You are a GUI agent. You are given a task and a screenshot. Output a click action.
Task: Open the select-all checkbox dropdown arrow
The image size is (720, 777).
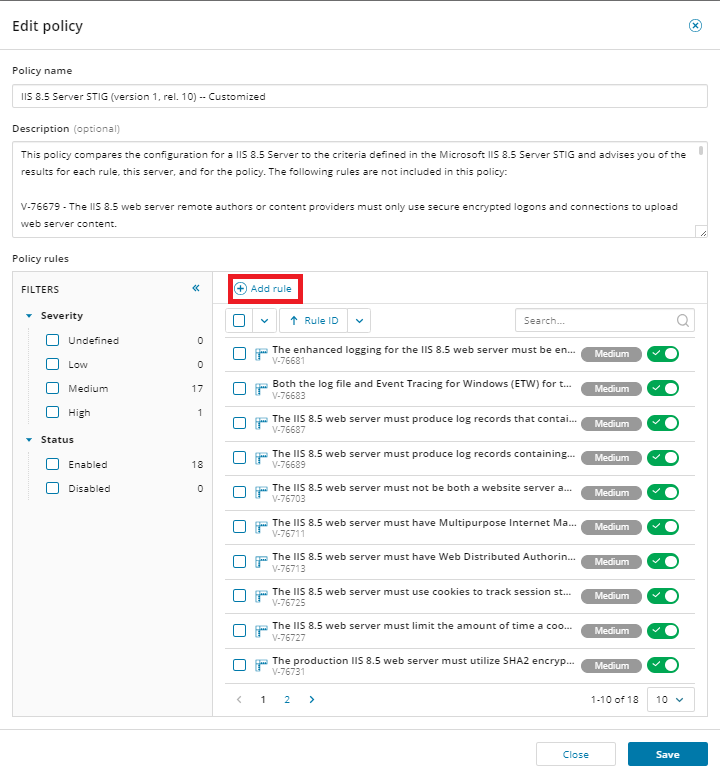[x=264, y=321]
